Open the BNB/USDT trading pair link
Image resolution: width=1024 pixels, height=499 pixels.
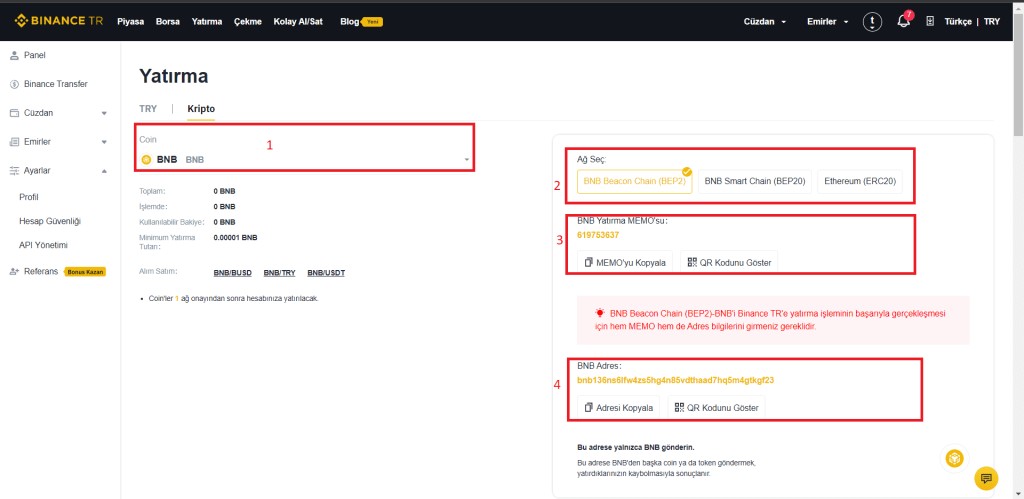pyautogui.click(x=326, y=273)
